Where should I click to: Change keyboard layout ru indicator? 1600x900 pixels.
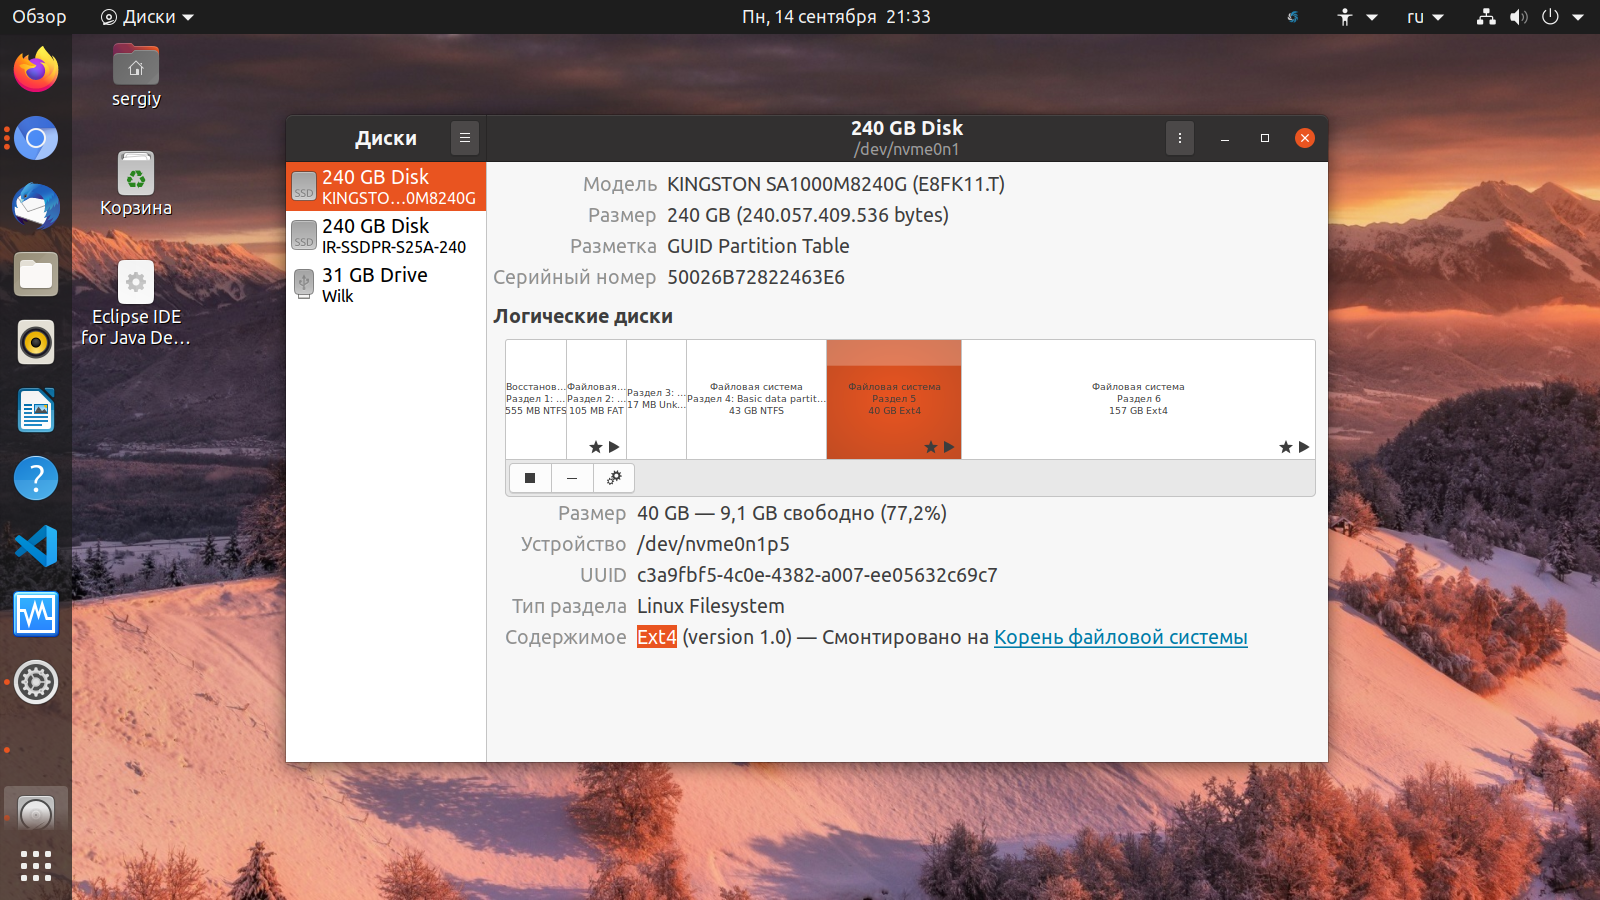[1425, 16]
